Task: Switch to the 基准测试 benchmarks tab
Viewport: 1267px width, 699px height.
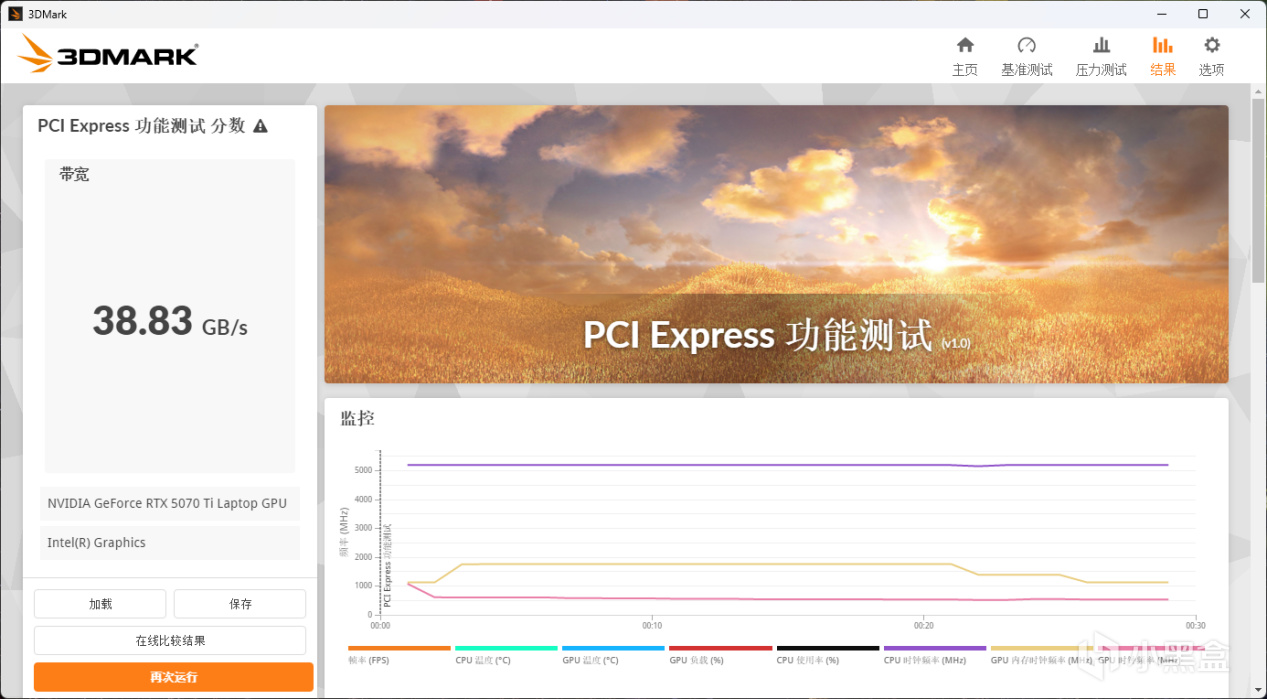Action: (1027, 57)
